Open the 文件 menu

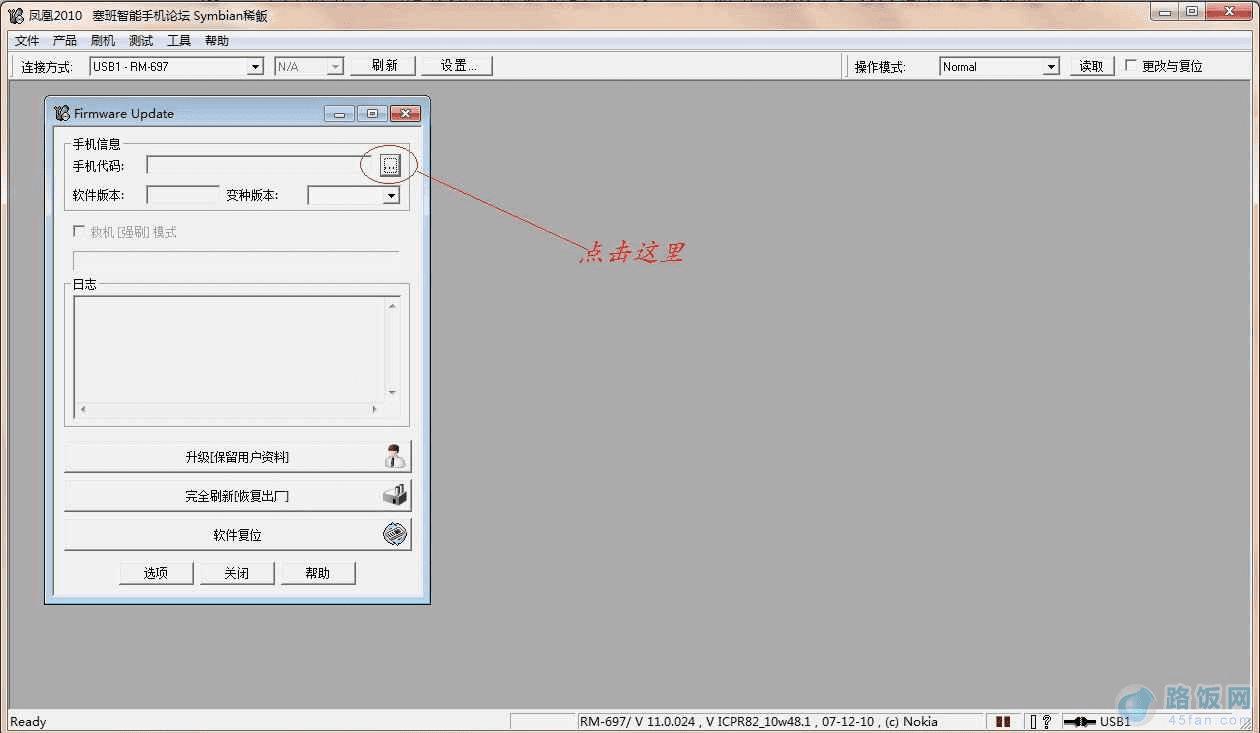pyautogui.click(x=27, y=41)
